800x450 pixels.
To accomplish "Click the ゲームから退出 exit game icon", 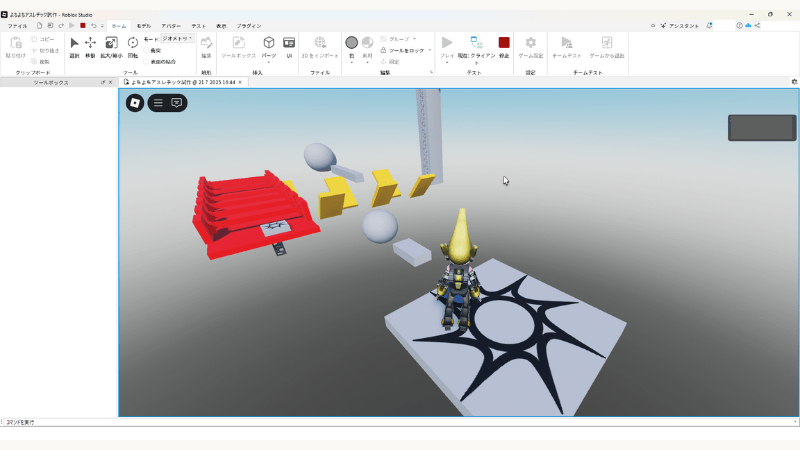I will [x=607, y=42].
